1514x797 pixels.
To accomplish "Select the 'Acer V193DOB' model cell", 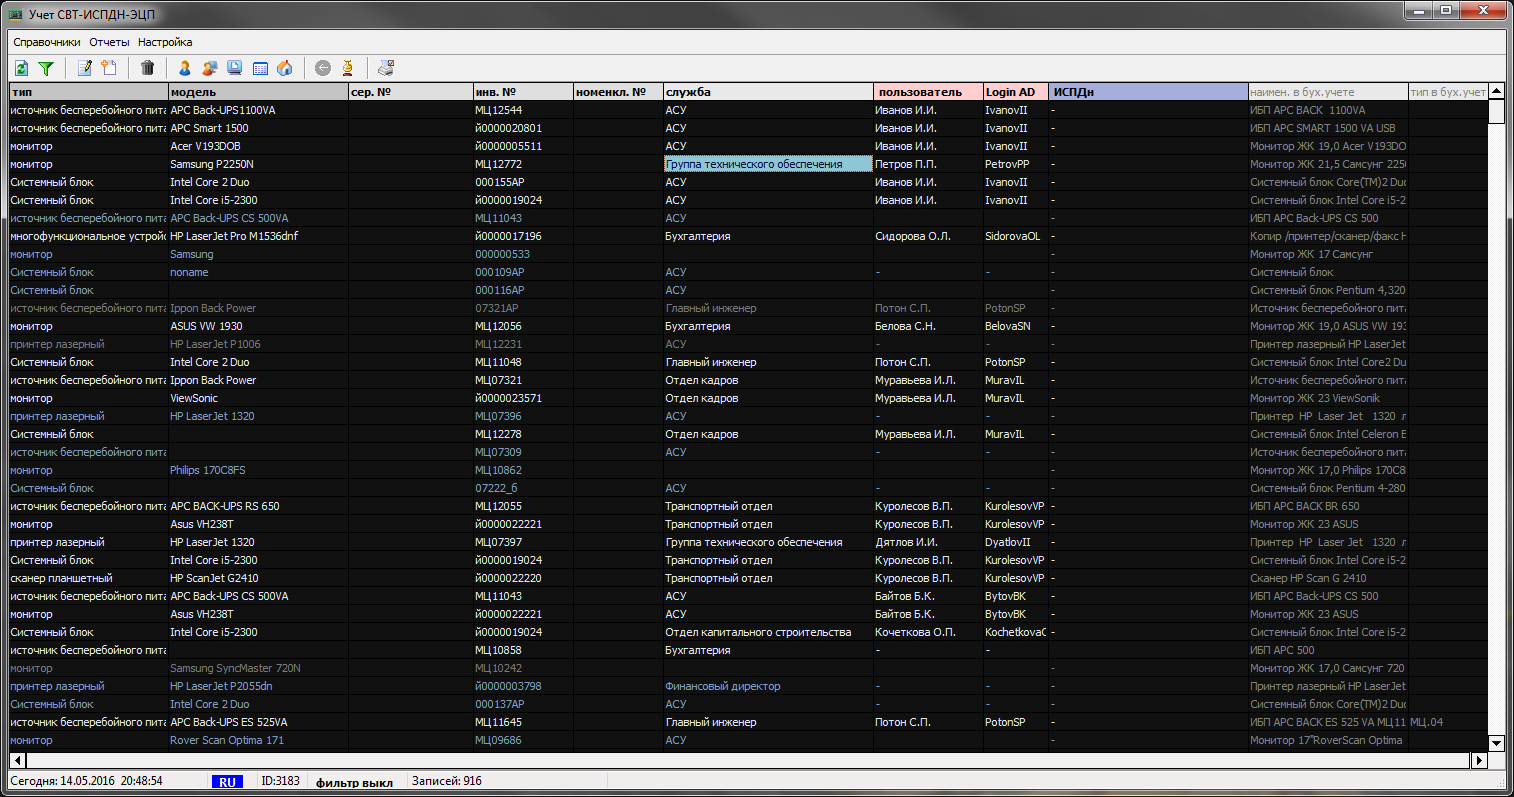I will point(258,146).
